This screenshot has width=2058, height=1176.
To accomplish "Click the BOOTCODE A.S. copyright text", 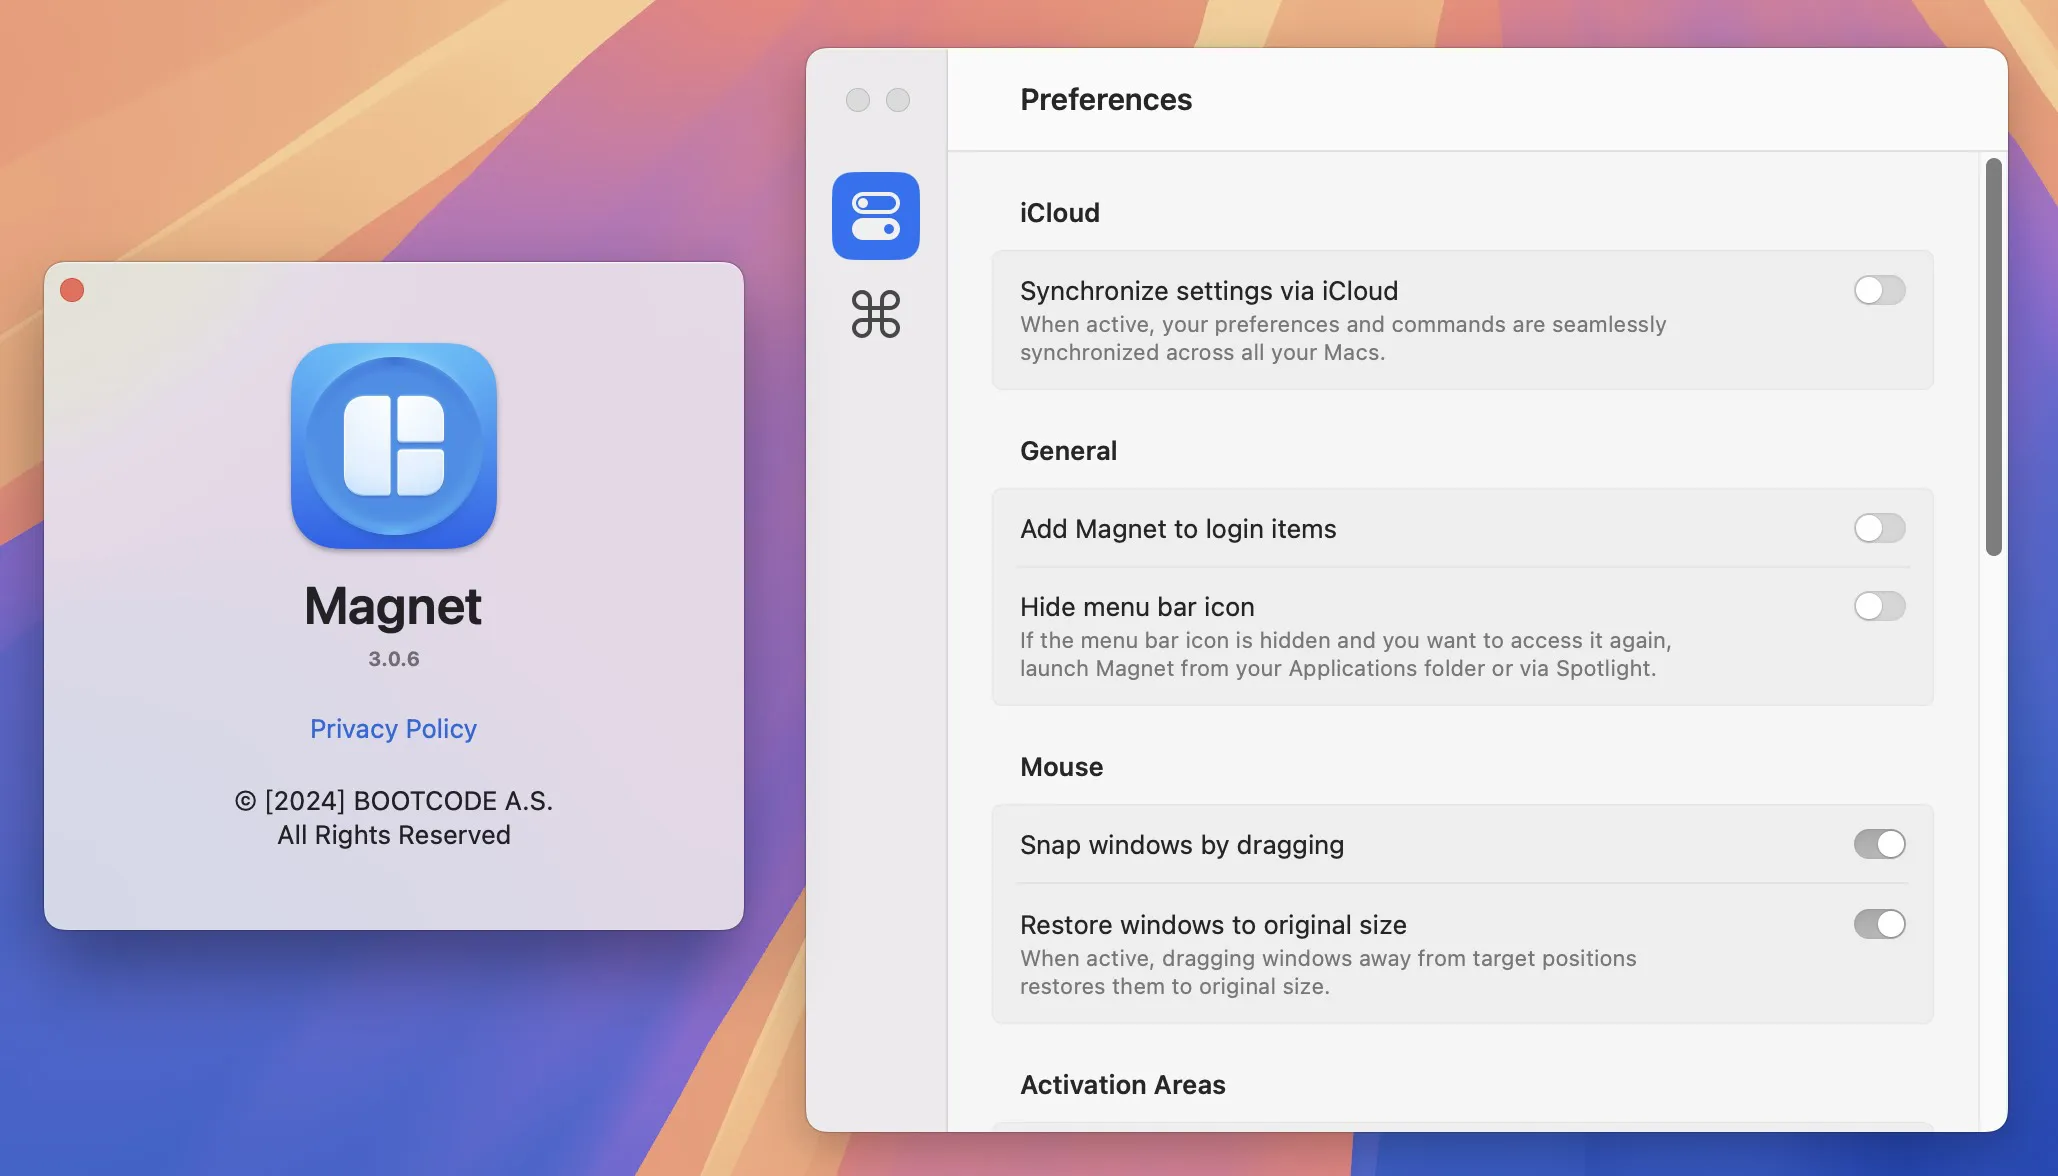I will 393,801.
